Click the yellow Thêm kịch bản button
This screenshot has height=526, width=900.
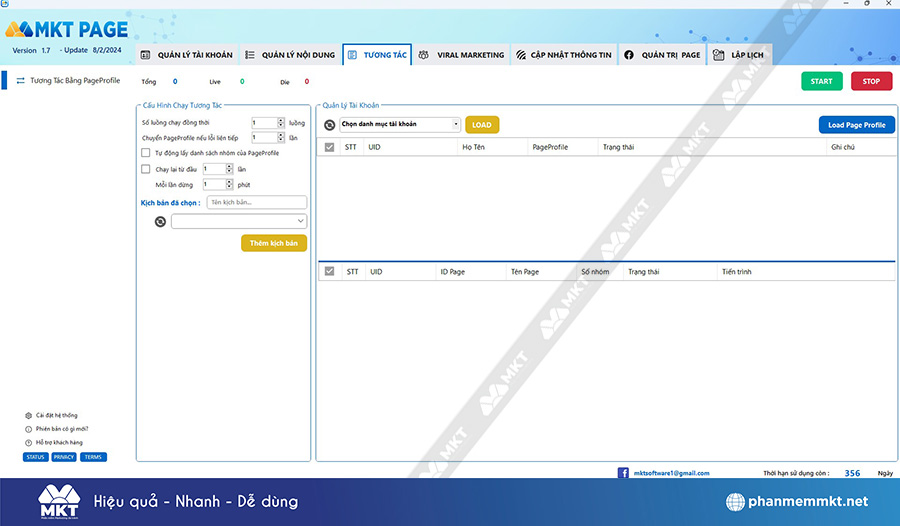click(x=274, y=243)
